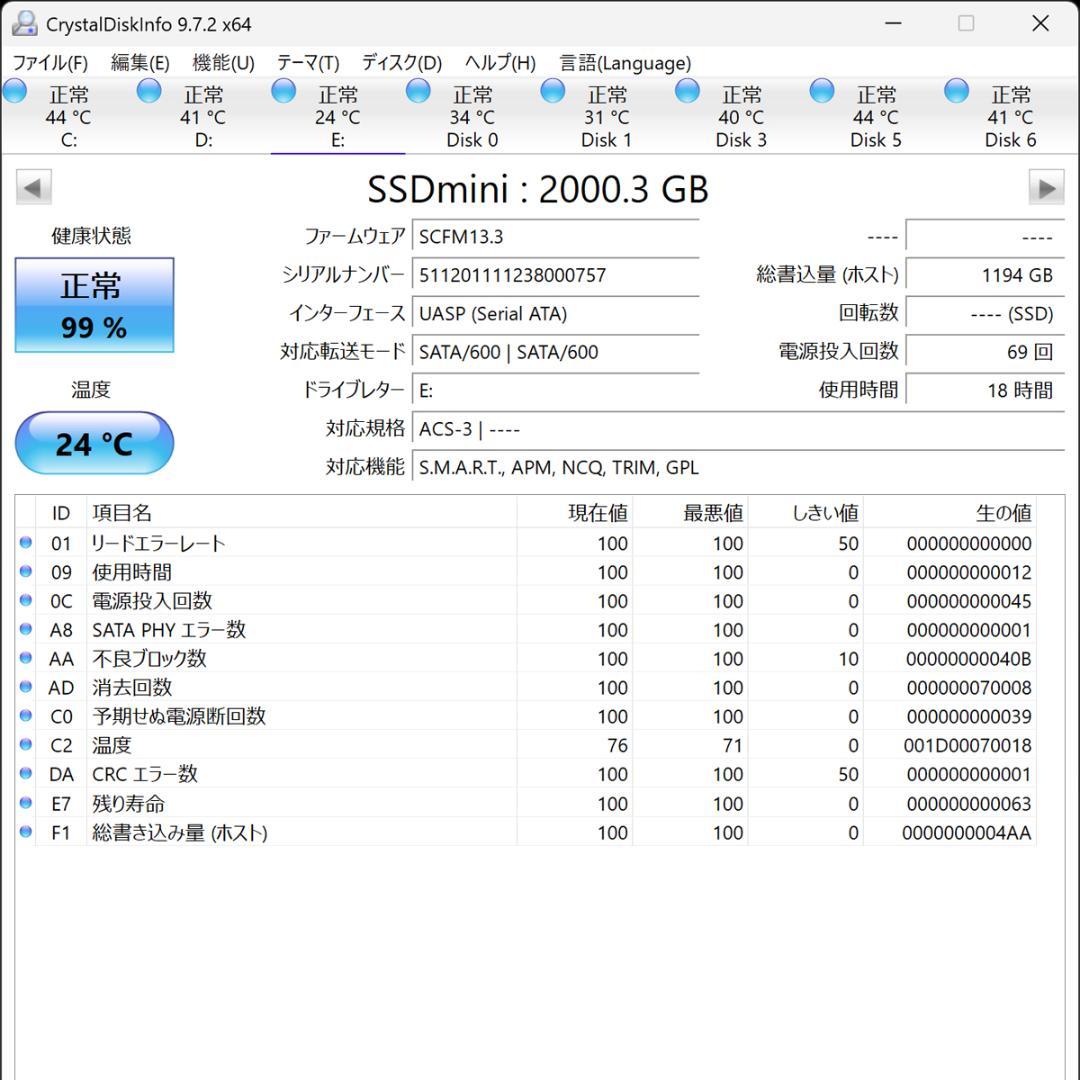Open the 言語(Language) menu
Screen dimensions: 1080x1080
click(x=625, y=62)
